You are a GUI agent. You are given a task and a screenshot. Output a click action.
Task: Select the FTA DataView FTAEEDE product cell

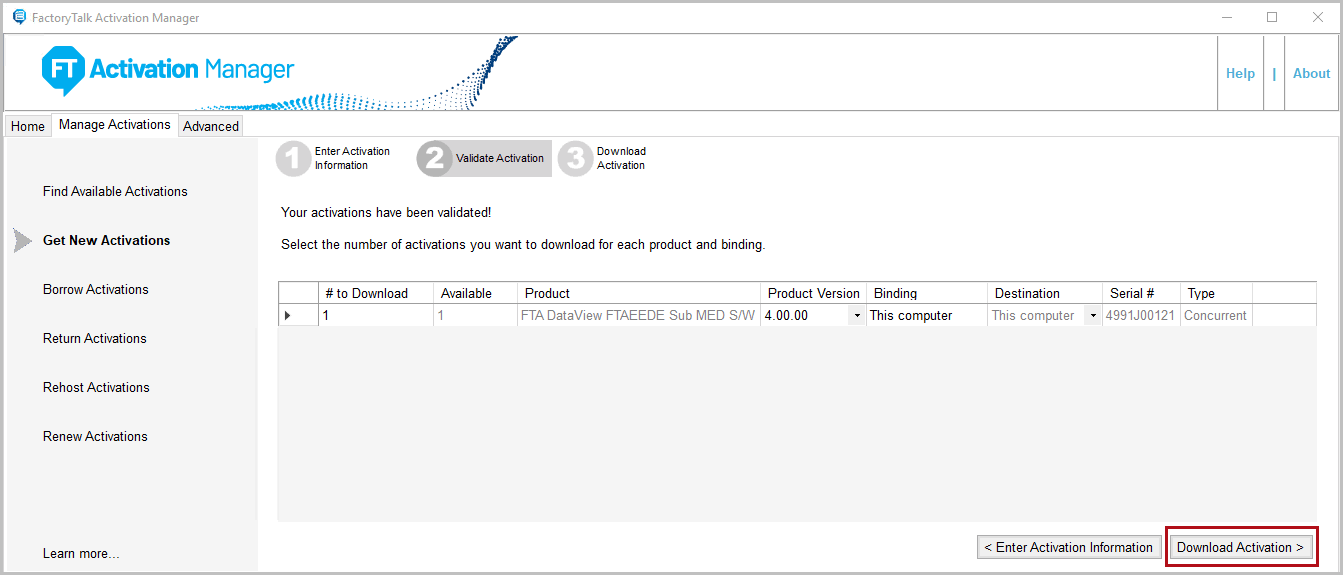coord(639,315)
